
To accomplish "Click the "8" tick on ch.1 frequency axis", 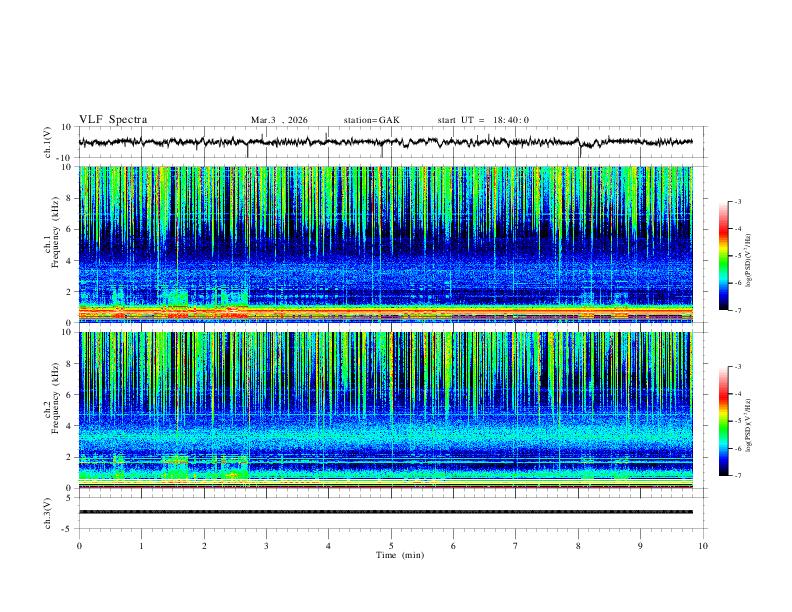I will (69, 198).
